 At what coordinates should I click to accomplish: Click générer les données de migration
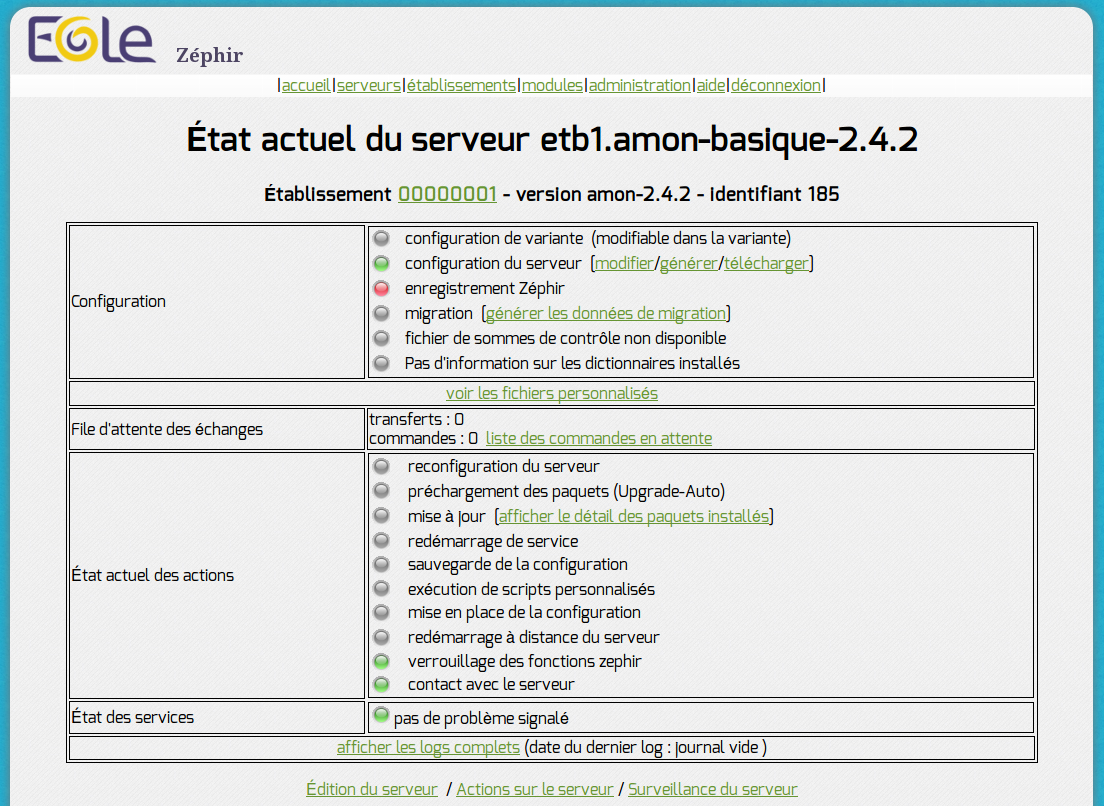pyautogui.click(x=606, y=313)
